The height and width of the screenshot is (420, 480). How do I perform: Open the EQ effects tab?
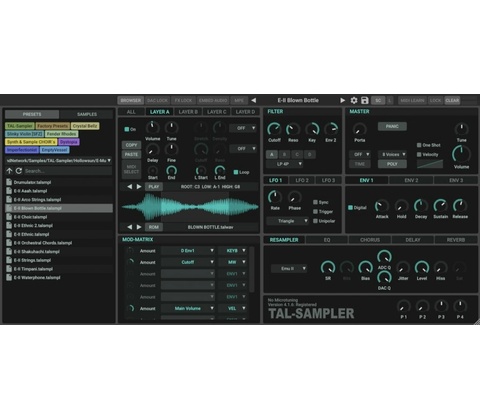tap(327, 240)
